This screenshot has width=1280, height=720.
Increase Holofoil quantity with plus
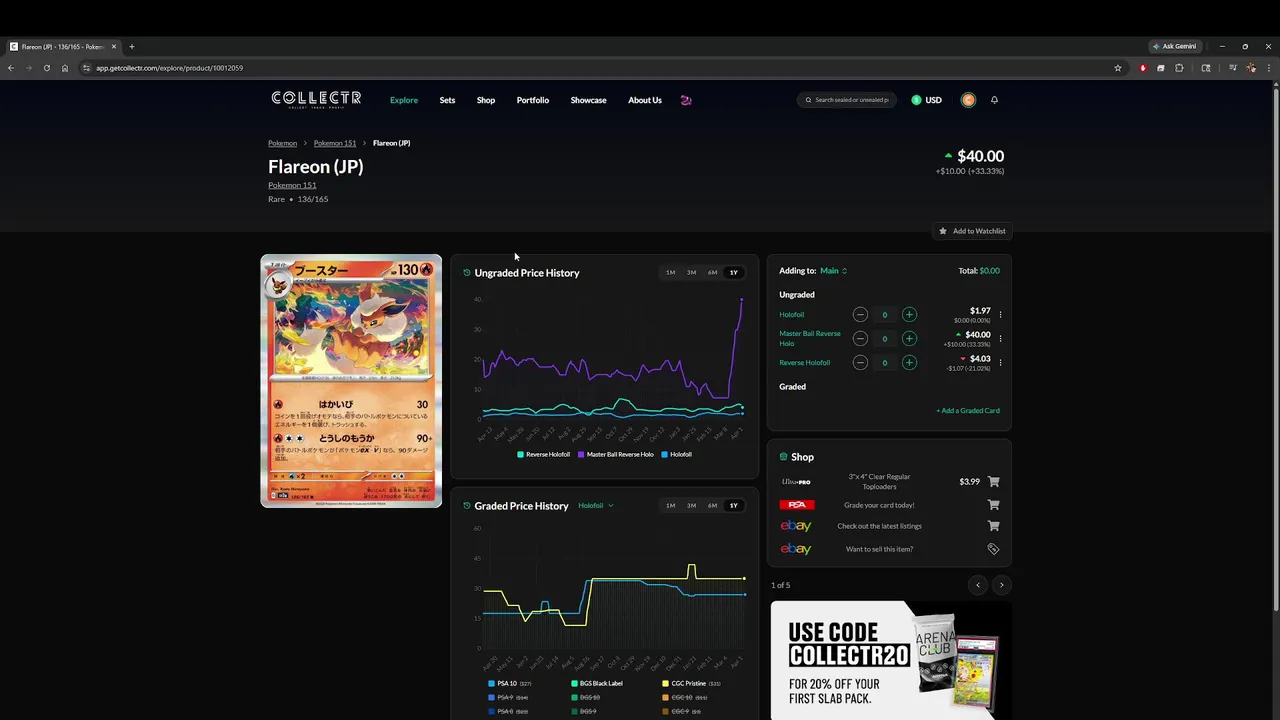click(x=909, y=314)
